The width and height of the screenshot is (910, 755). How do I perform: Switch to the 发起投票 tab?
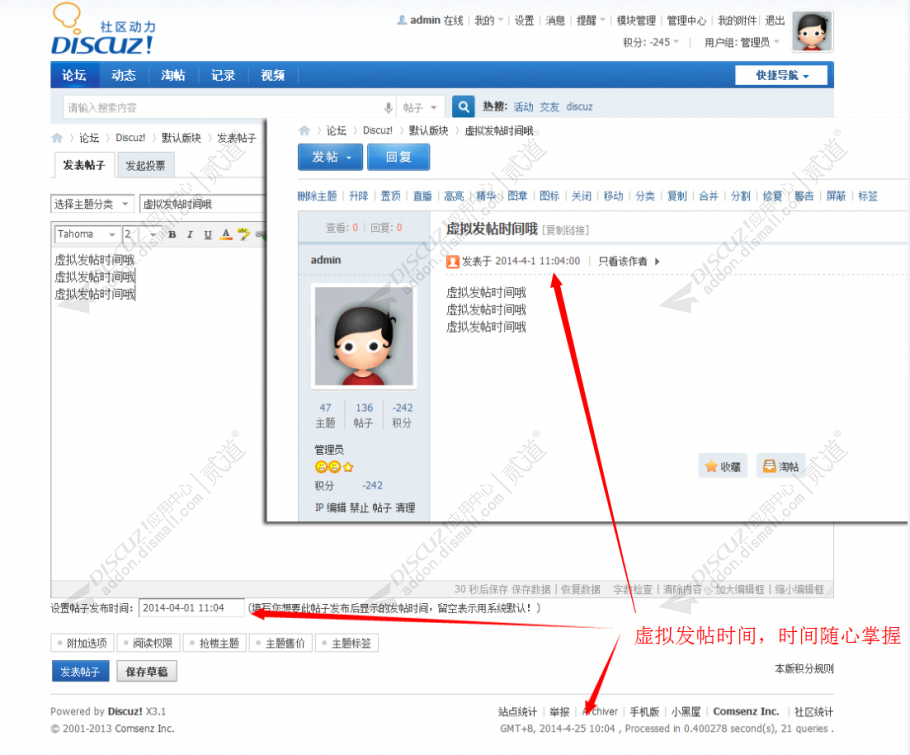tap(146, 165)
